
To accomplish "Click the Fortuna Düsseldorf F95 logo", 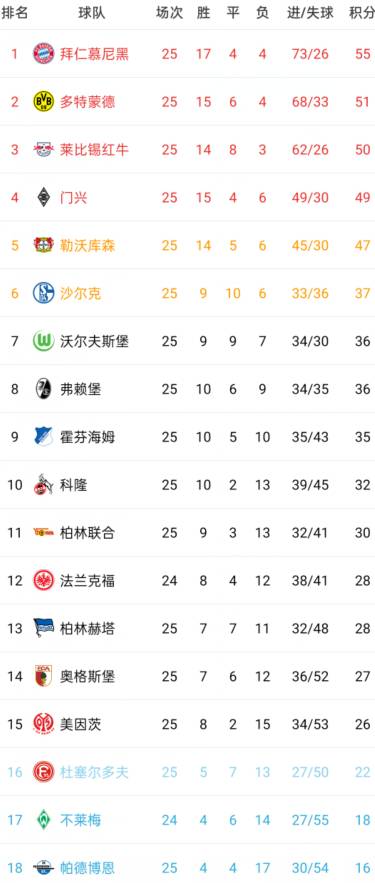I will tap(43, 771).
